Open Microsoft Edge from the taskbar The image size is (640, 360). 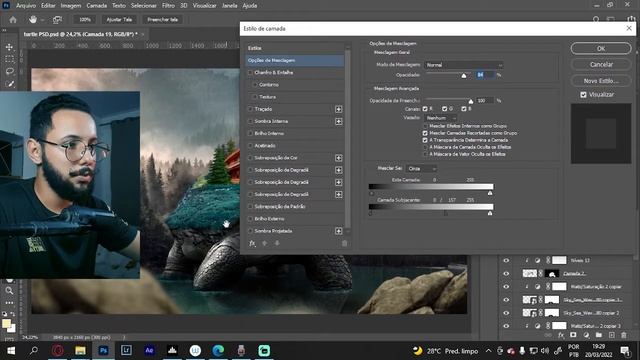pos(218,351)
